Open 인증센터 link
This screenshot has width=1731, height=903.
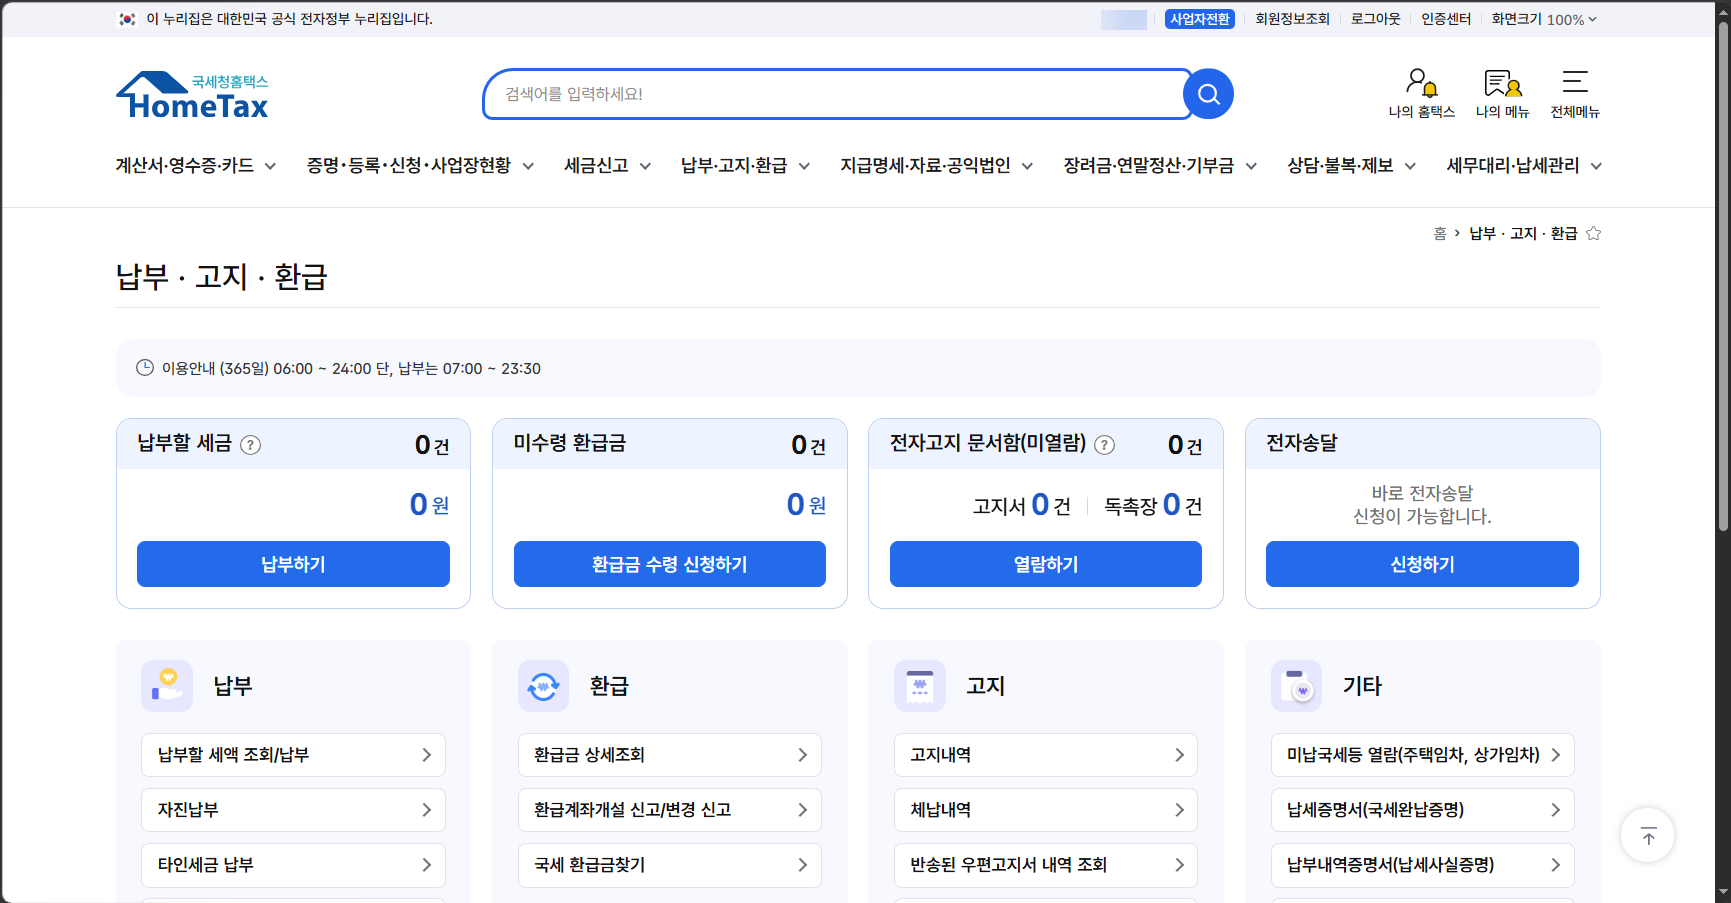point(1446,19)
